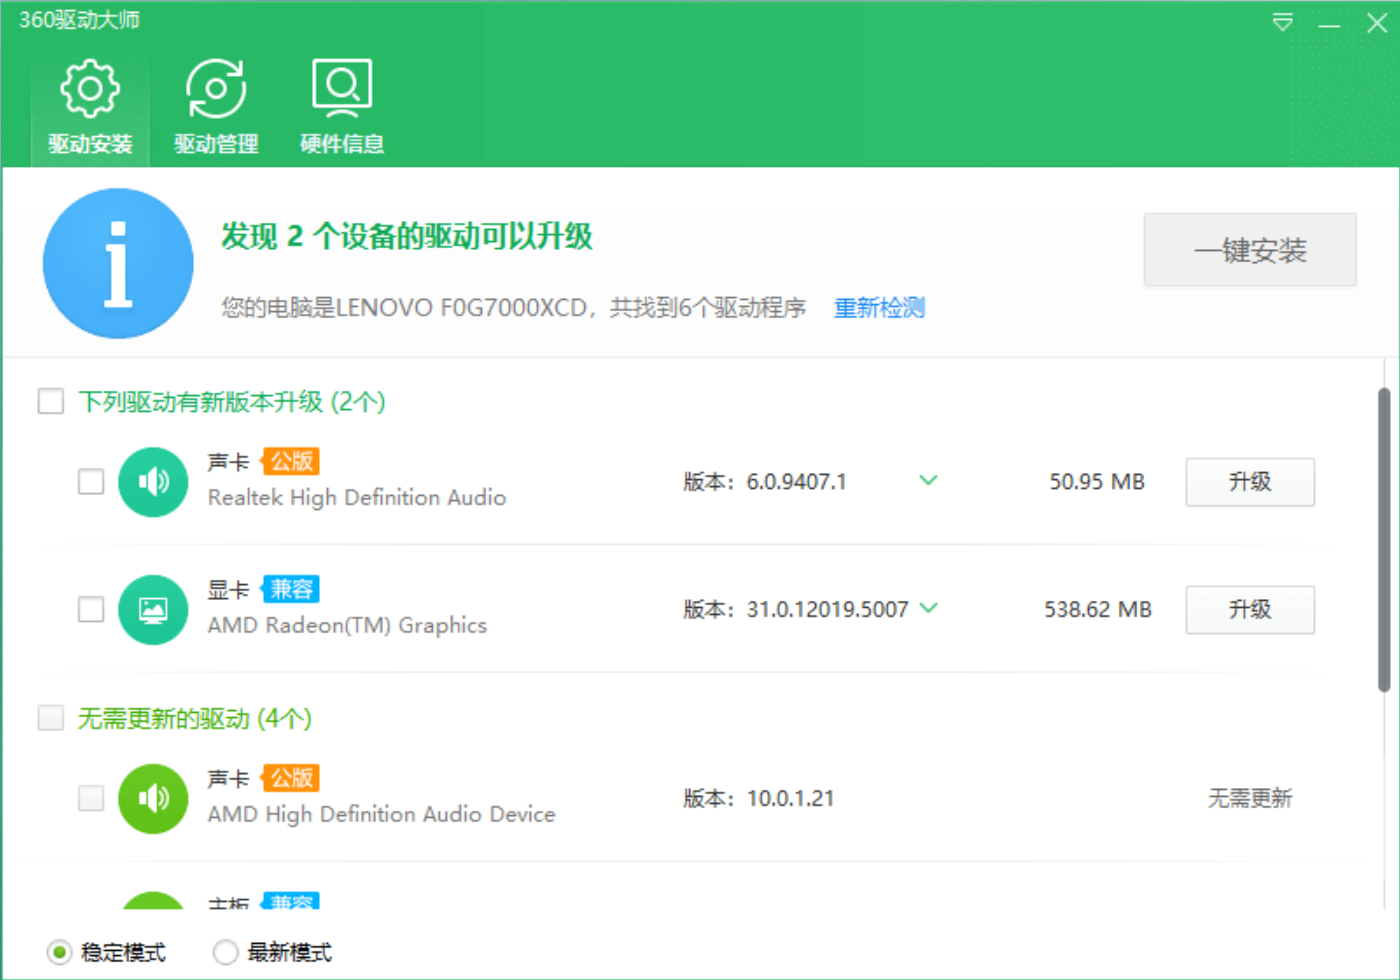Click the 重新检测 link
Screen dimensions: 1400x980
pyautogui.click(x=880, y=308)
